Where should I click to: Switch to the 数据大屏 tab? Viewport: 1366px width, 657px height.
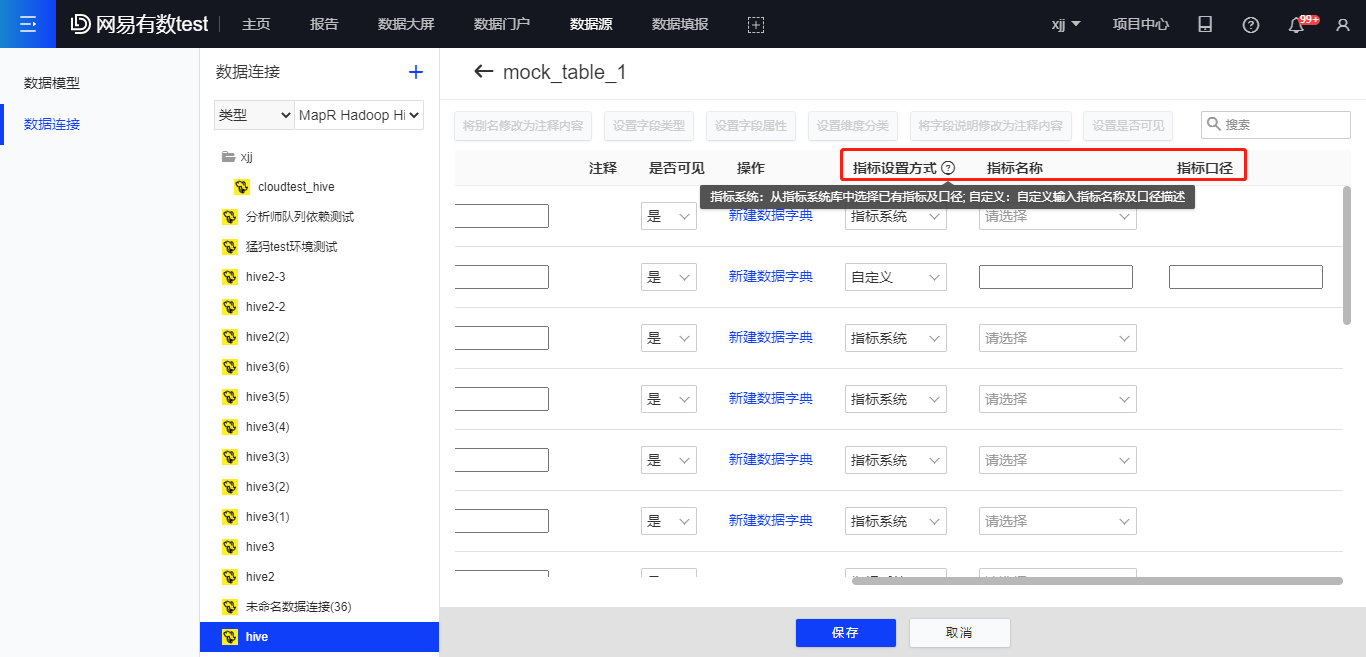pyautogui.click(x=406, y=24)
